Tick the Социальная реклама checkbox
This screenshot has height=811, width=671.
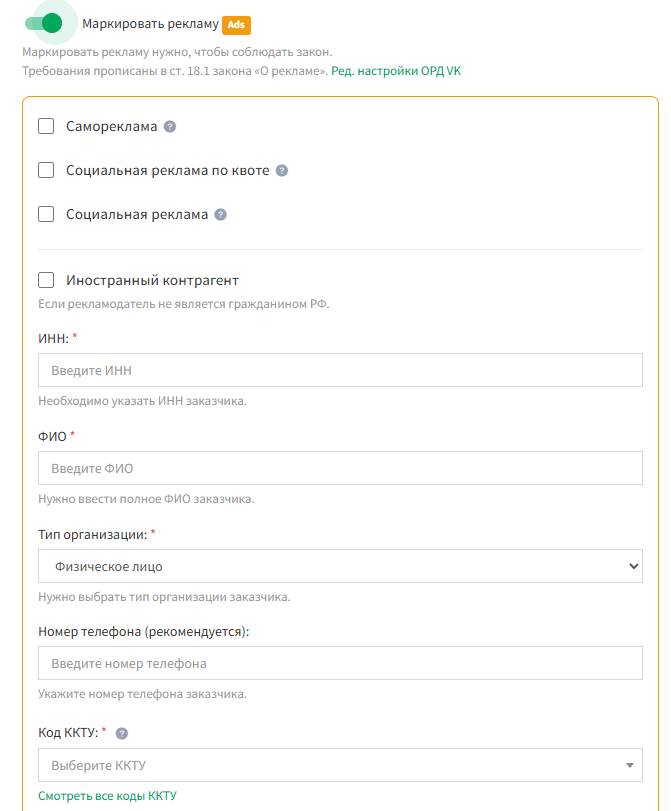46,214
